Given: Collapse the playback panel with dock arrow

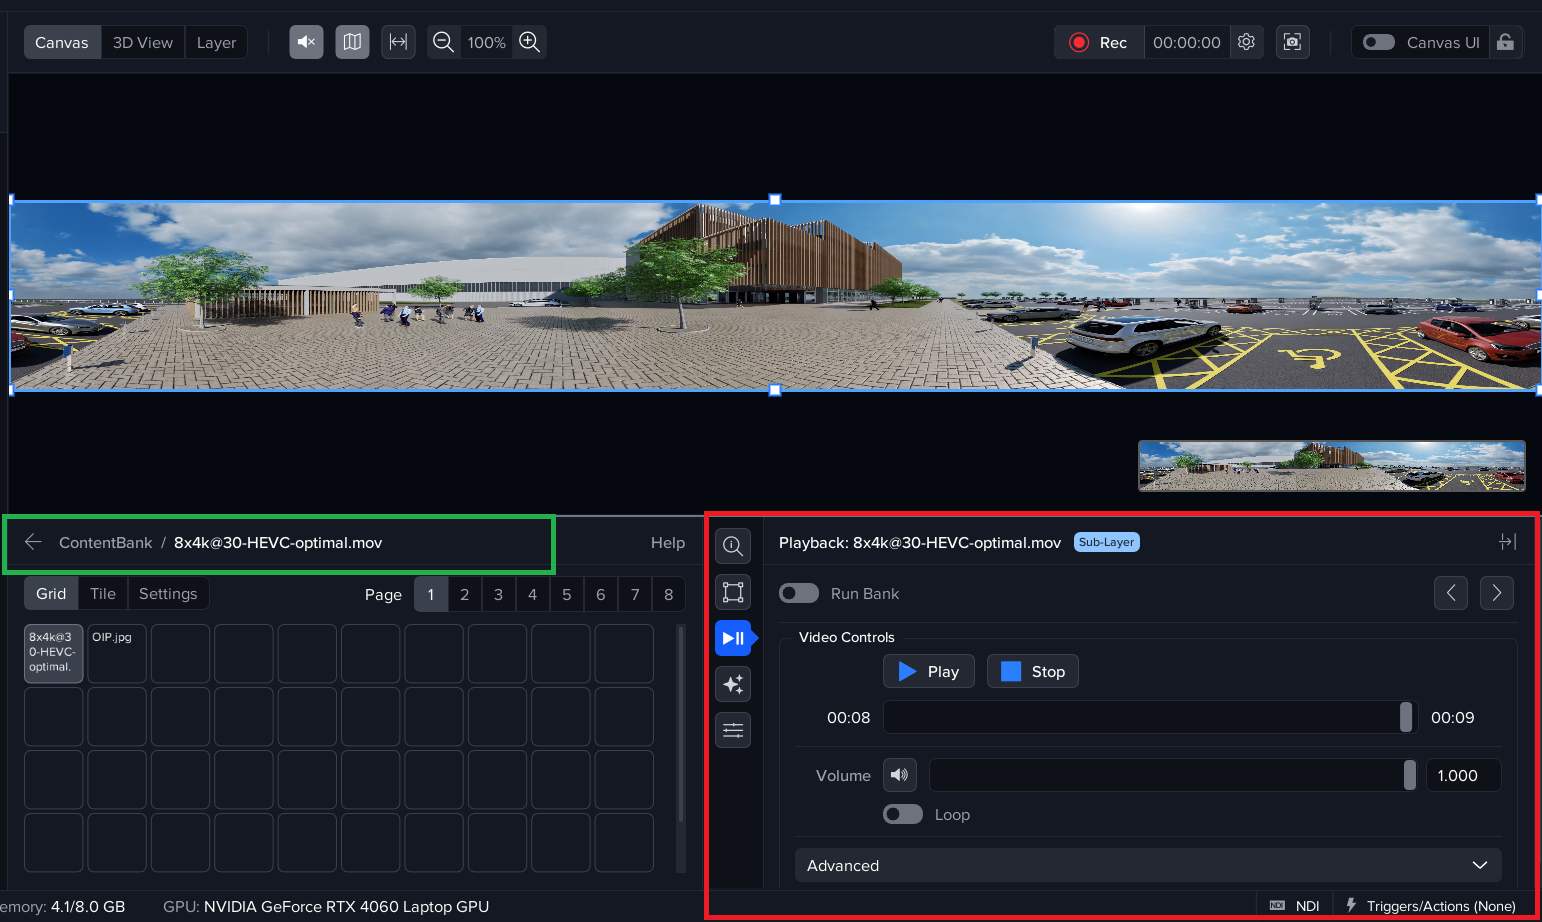Looking at the screenshot, I should click(x=1507, y=542).
